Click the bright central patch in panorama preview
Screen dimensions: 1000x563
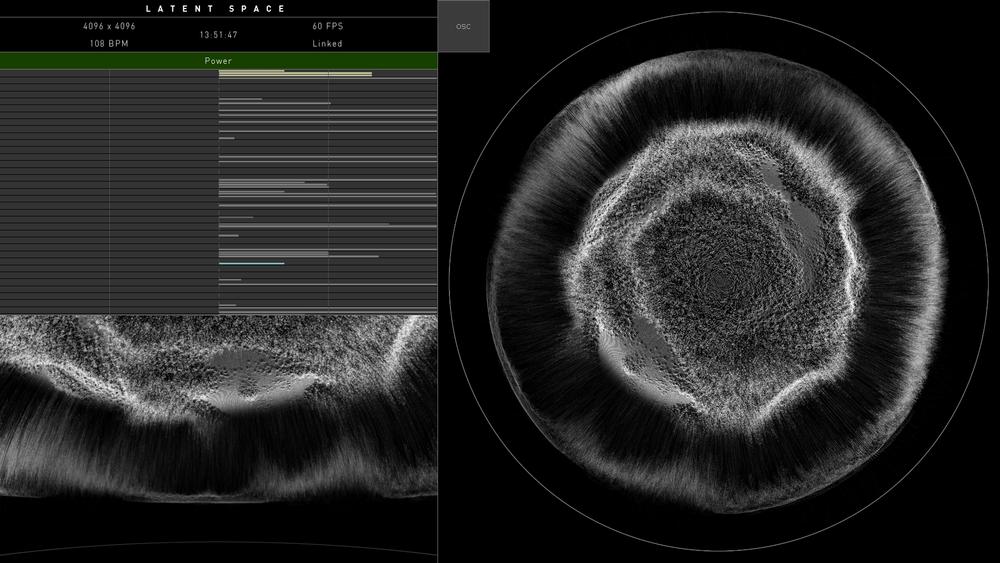[x=255, y=387]
